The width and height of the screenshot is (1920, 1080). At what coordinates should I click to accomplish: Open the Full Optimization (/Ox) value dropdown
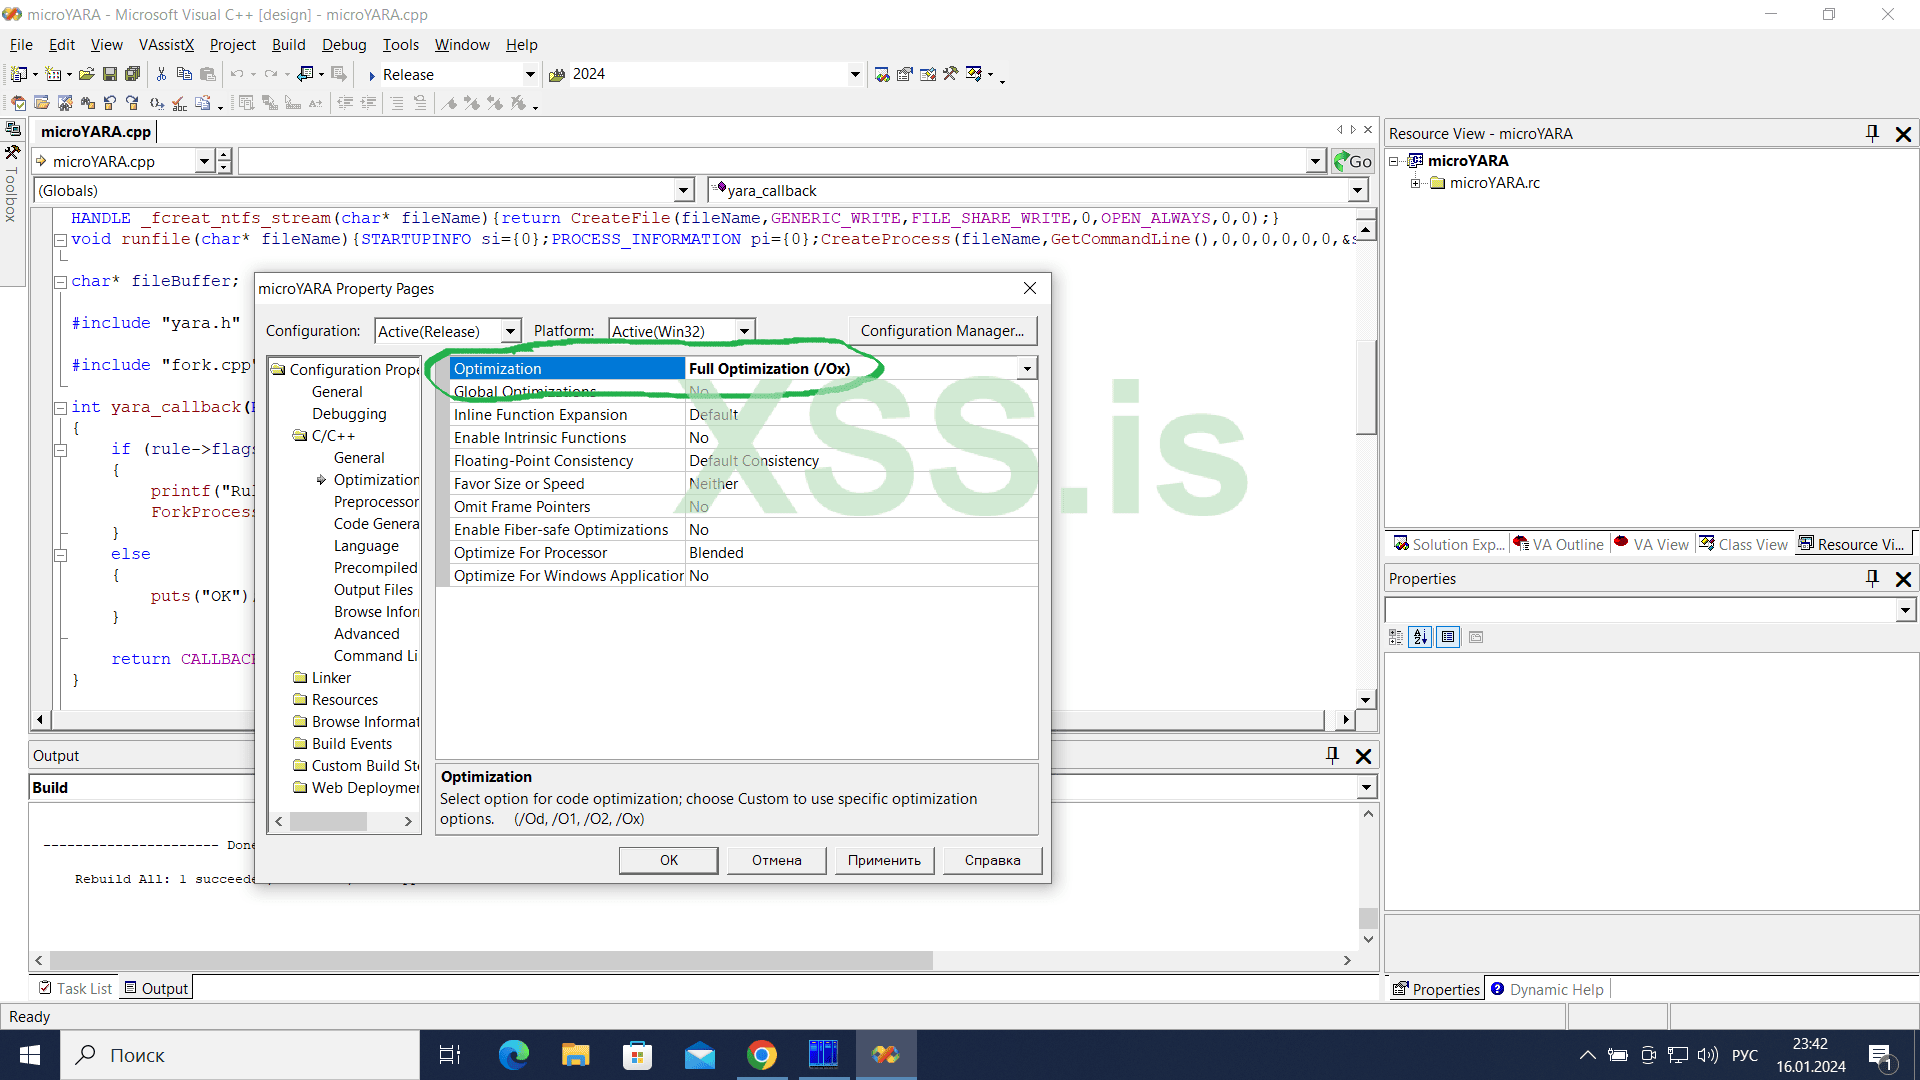pos(1028,368)
